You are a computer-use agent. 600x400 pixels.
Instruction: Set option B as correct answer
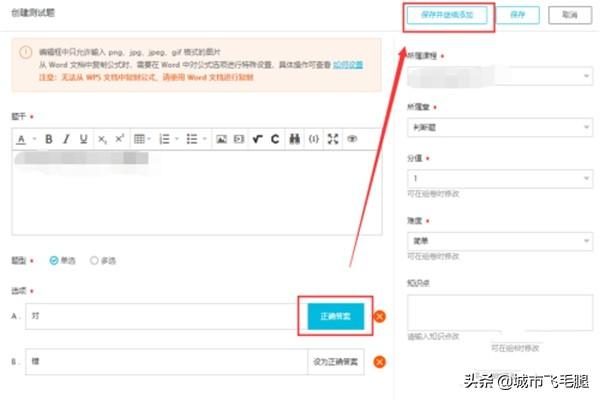(x=336, y=362)
